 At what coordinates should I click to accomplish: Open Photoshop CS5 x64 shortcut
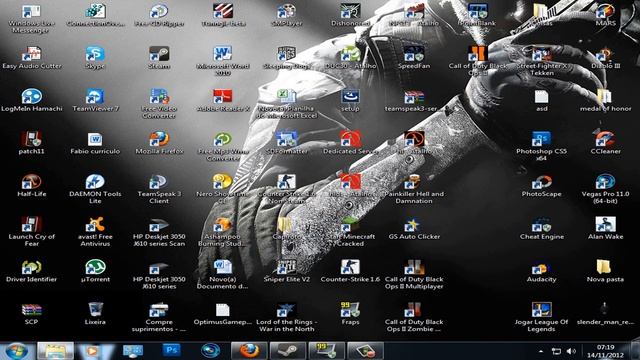541,140
